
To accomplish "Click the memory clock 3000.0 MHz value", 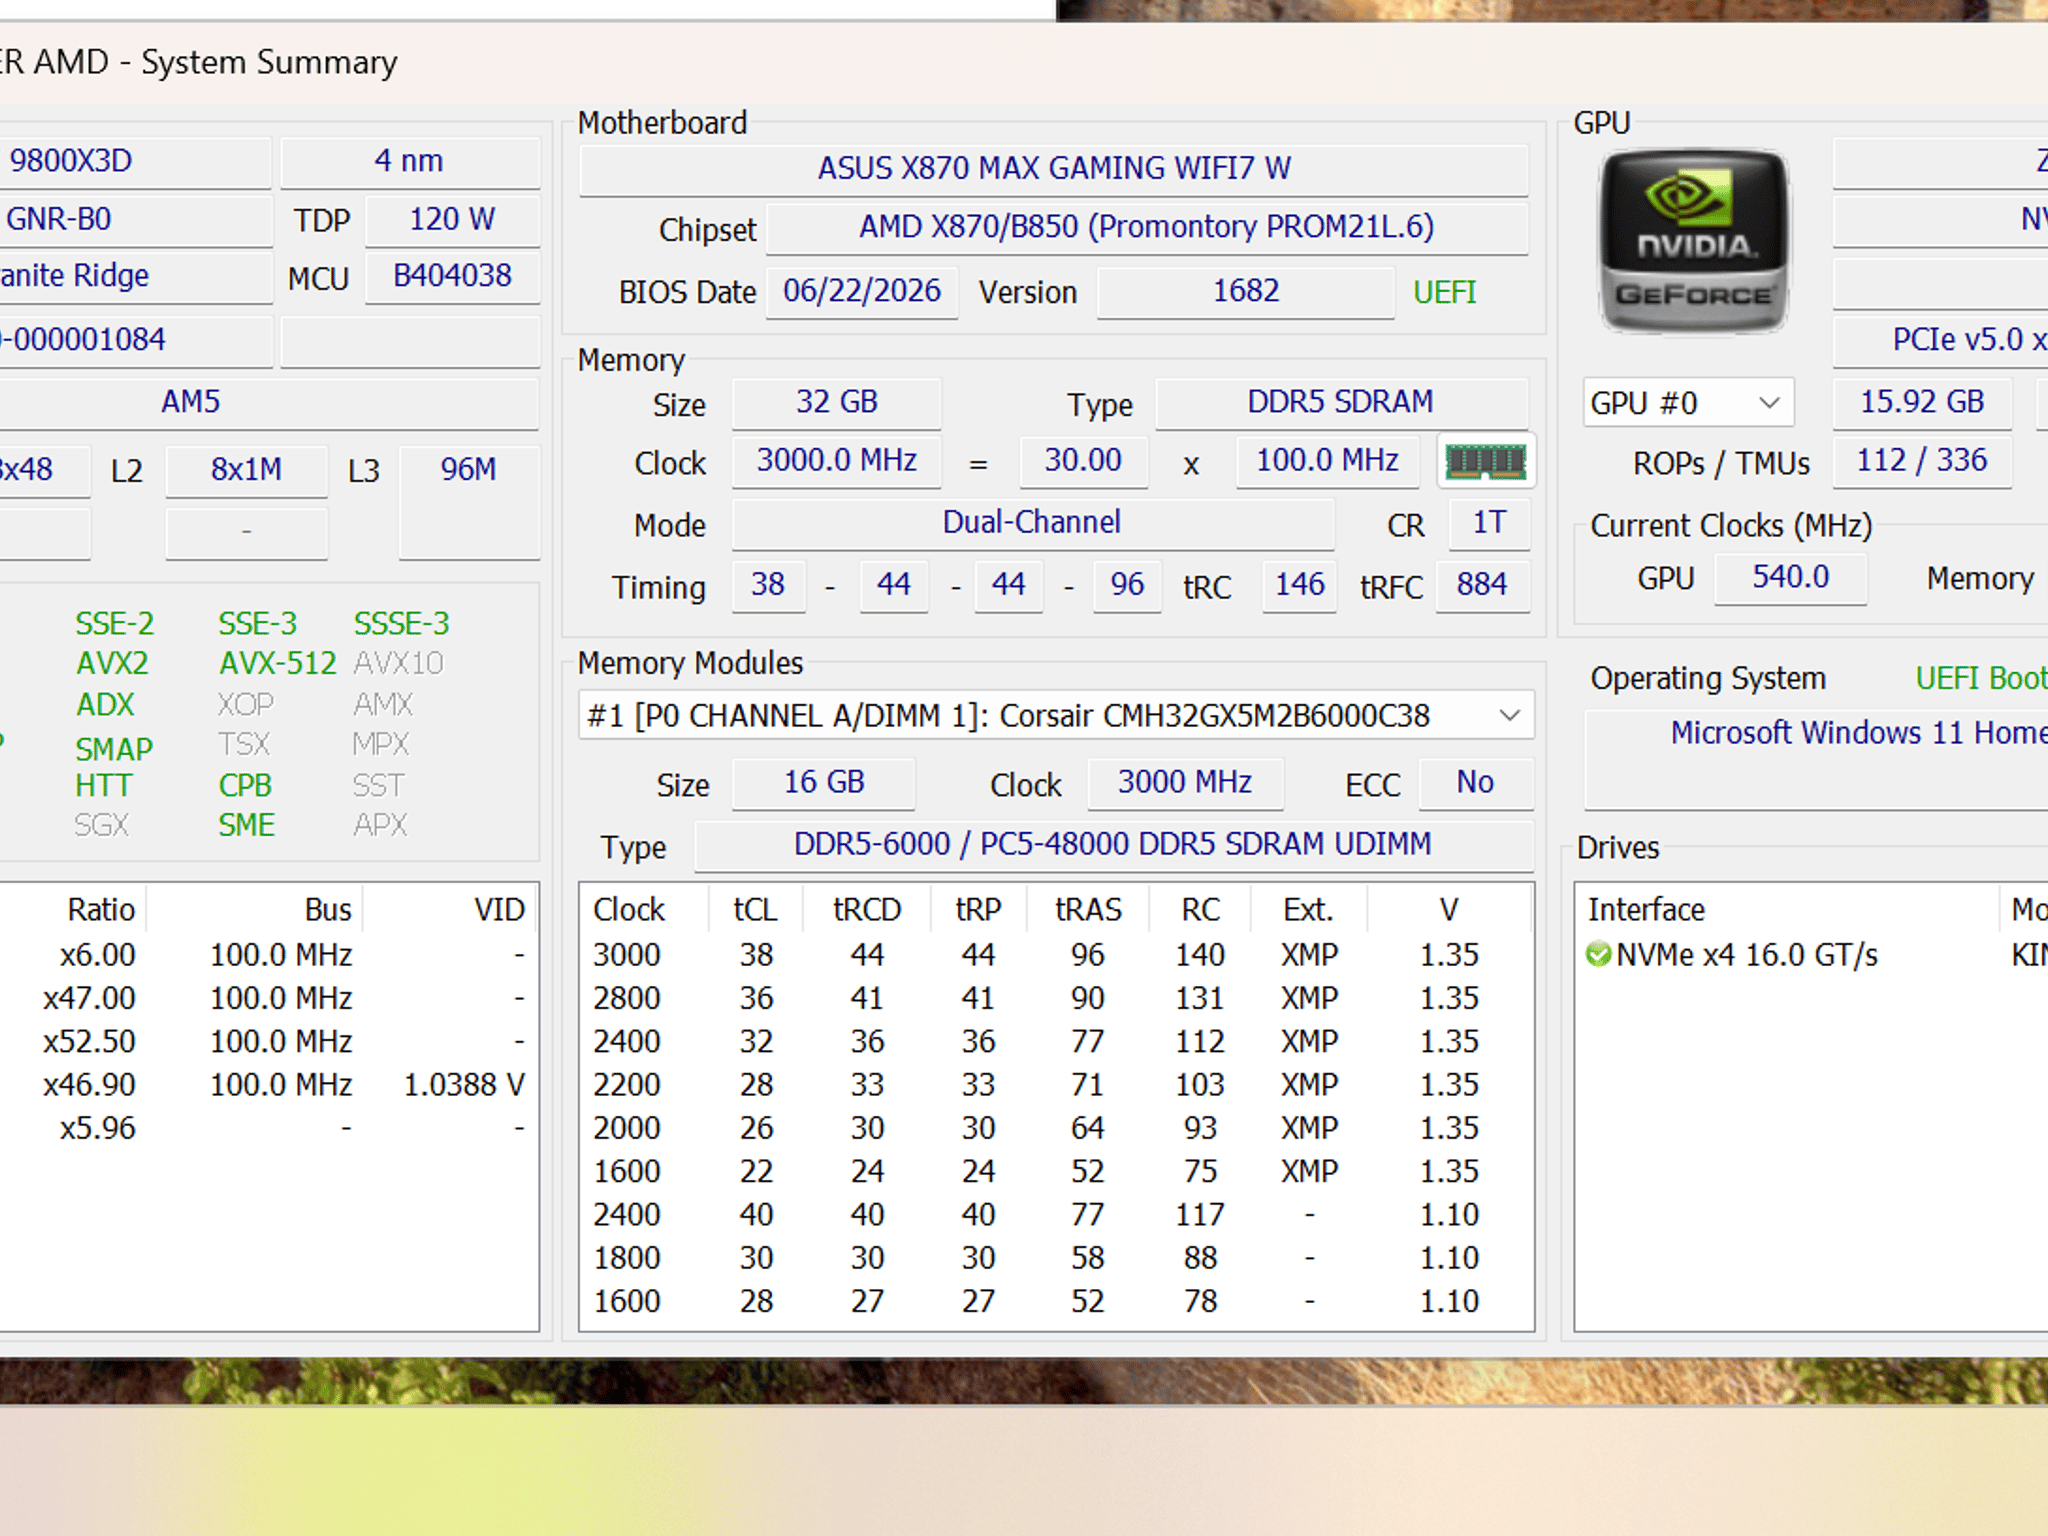I will (837, 460).
